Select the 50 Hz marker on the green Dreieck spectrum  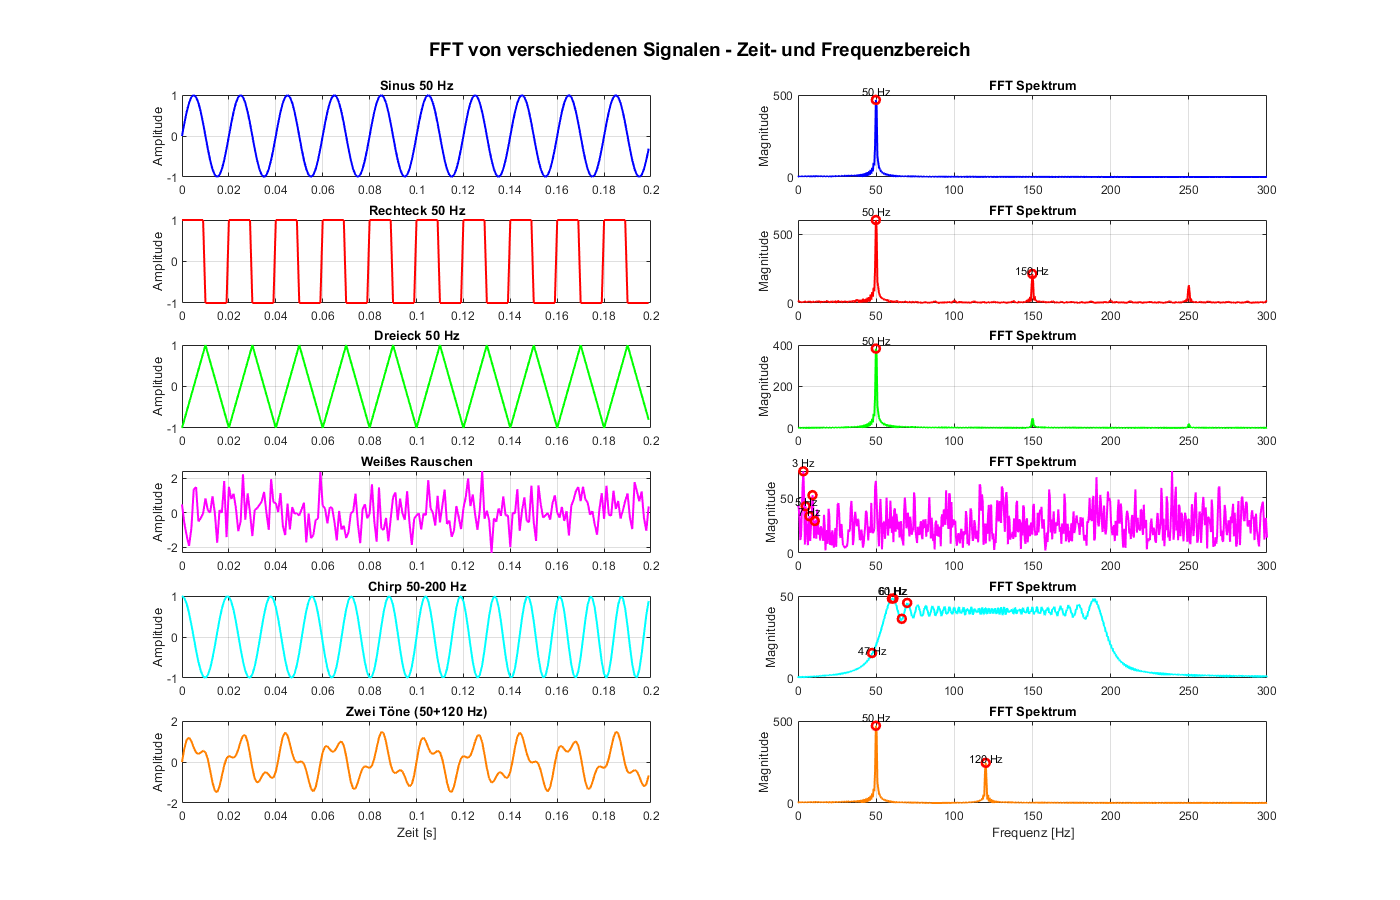click(x=876, y=348)
